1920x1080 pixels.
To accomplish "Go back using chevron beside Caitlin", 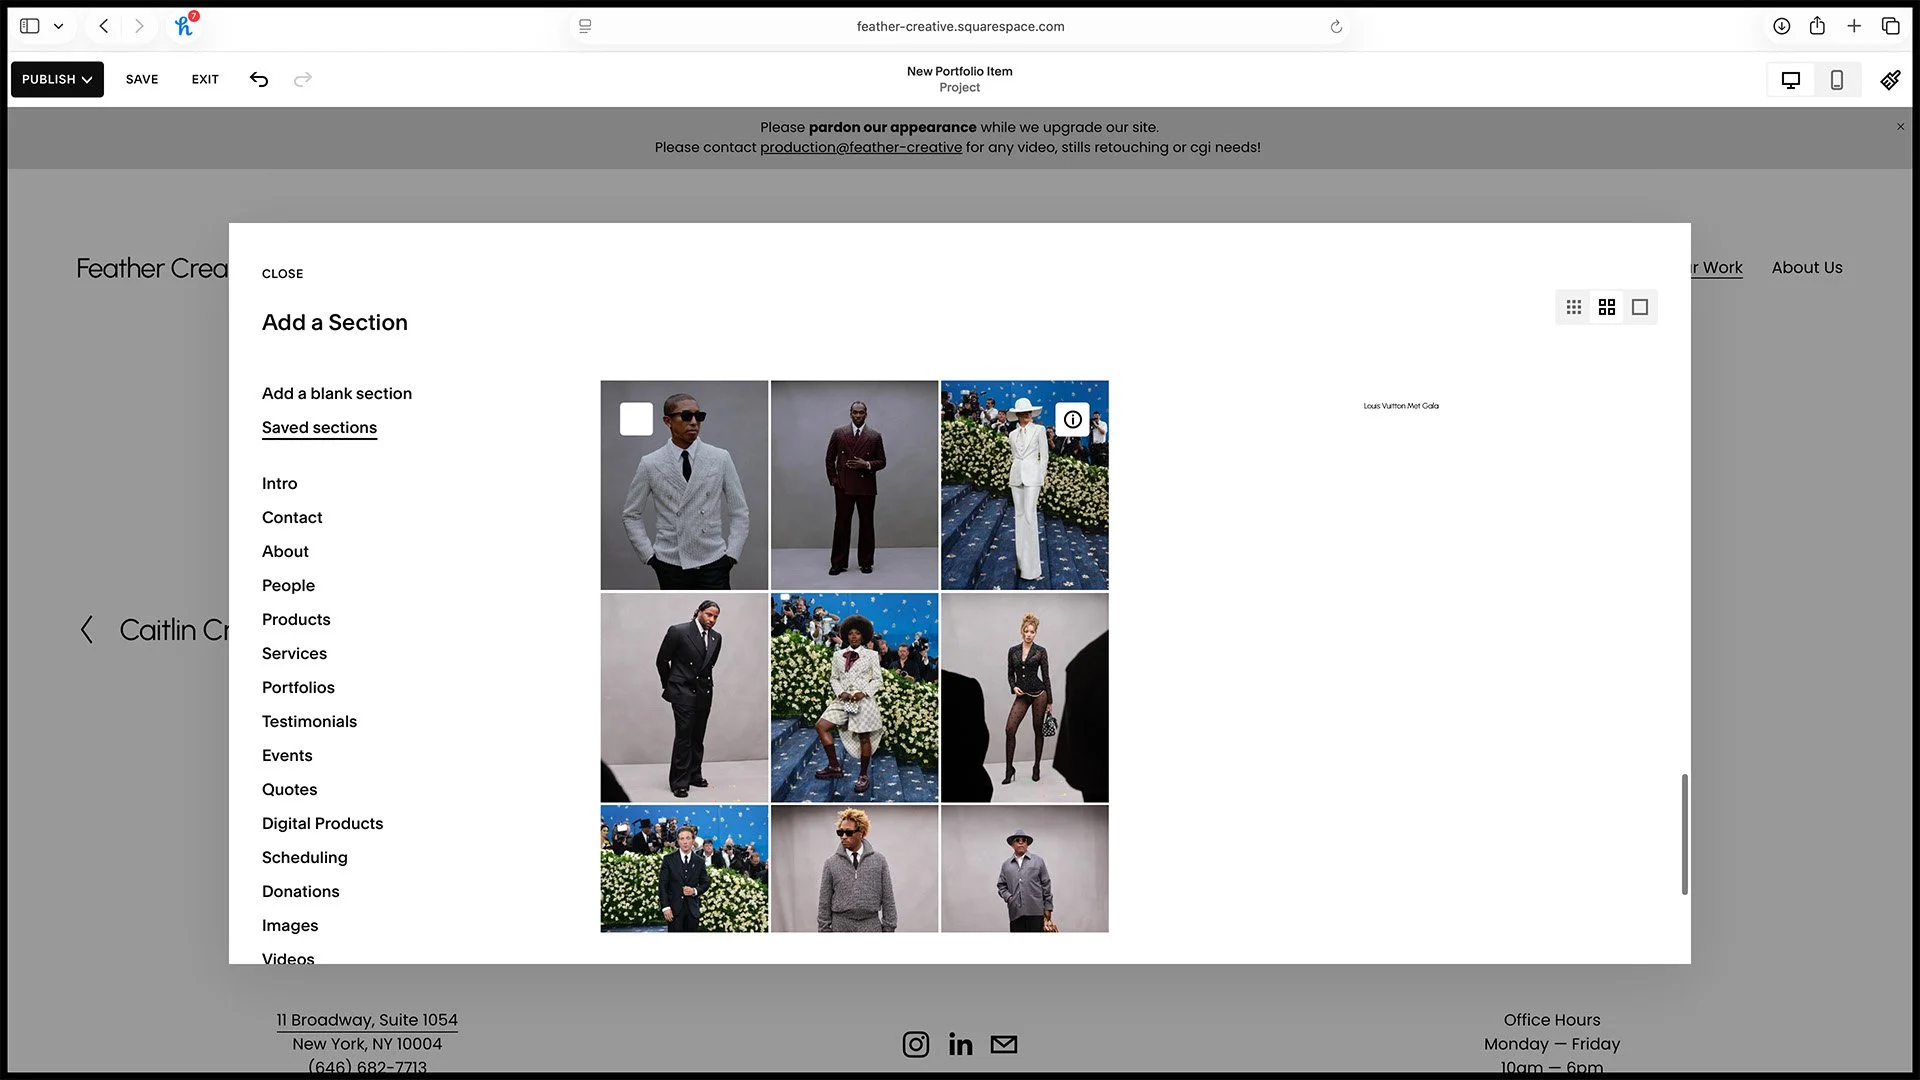I will [87, 630].
